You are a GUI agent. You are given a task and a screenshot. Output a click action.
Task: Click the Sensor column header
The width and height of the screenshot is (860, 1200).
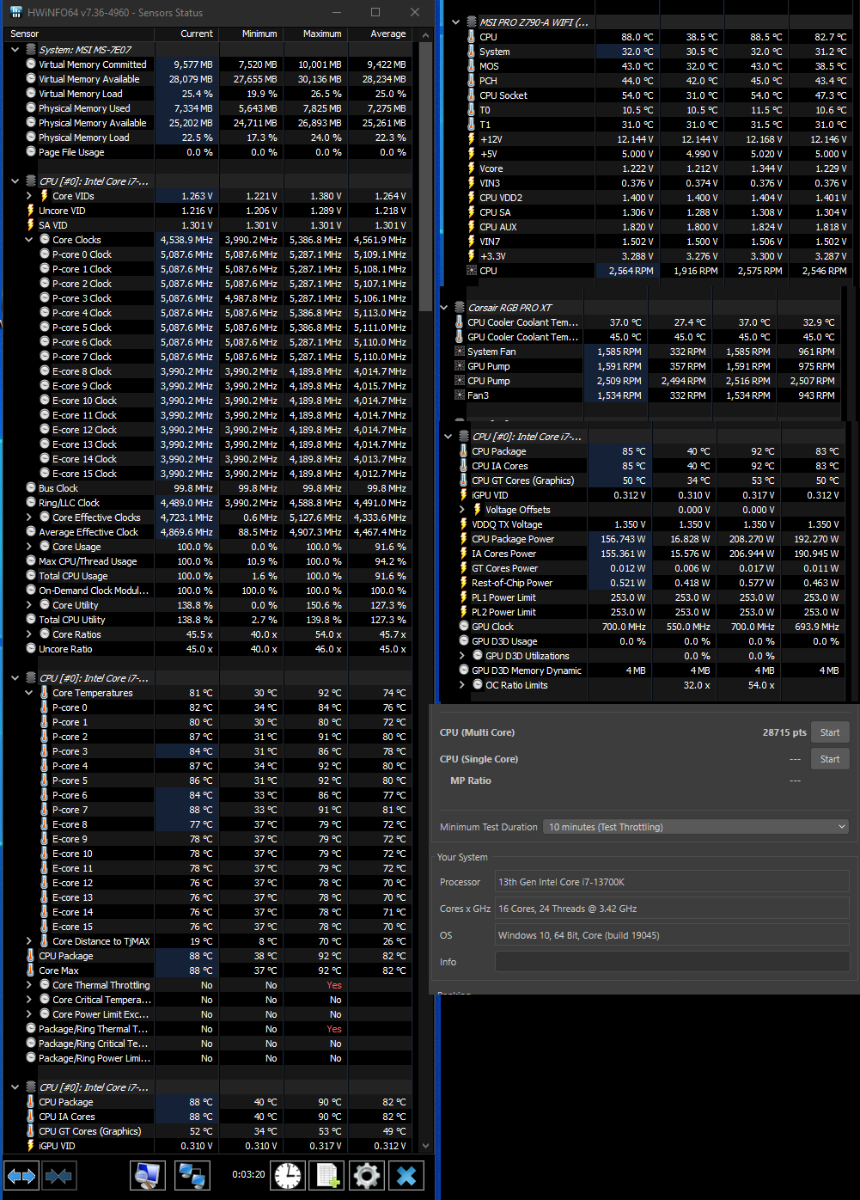80,34
